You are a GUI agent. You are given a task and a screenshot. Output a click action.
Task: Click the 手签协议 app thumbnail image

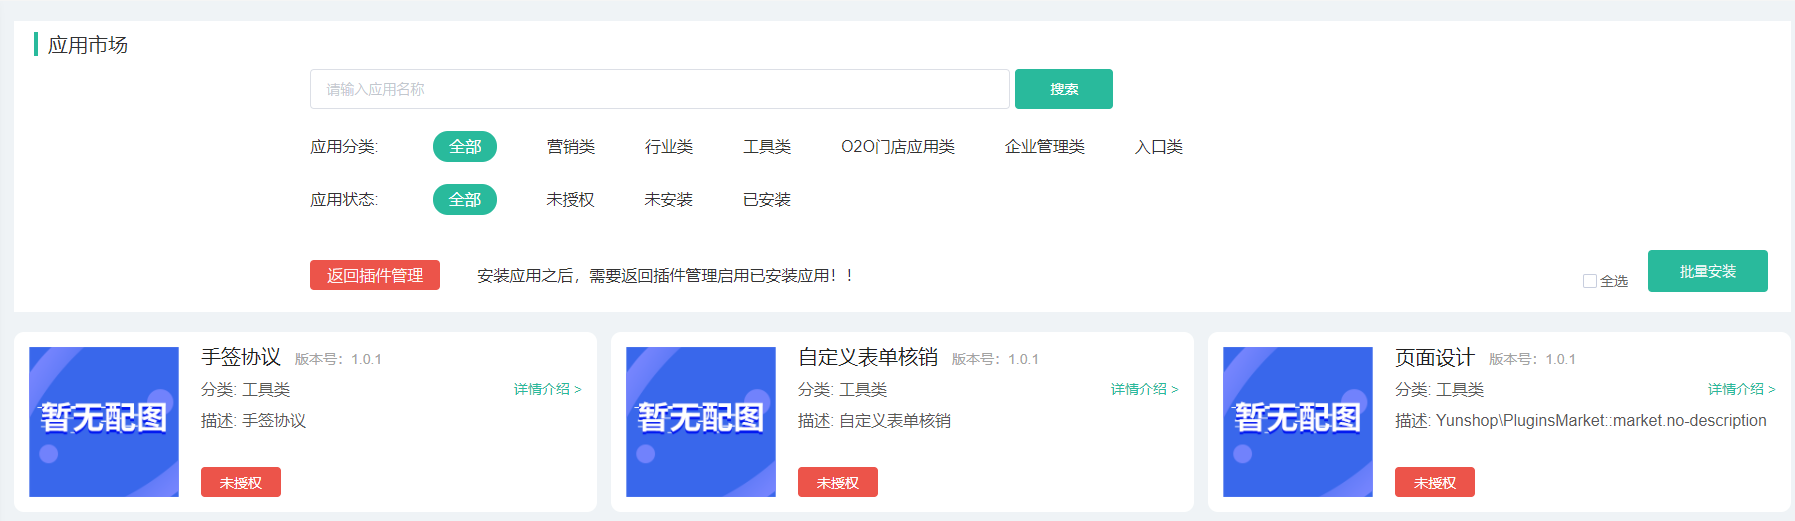click(104, 421)
